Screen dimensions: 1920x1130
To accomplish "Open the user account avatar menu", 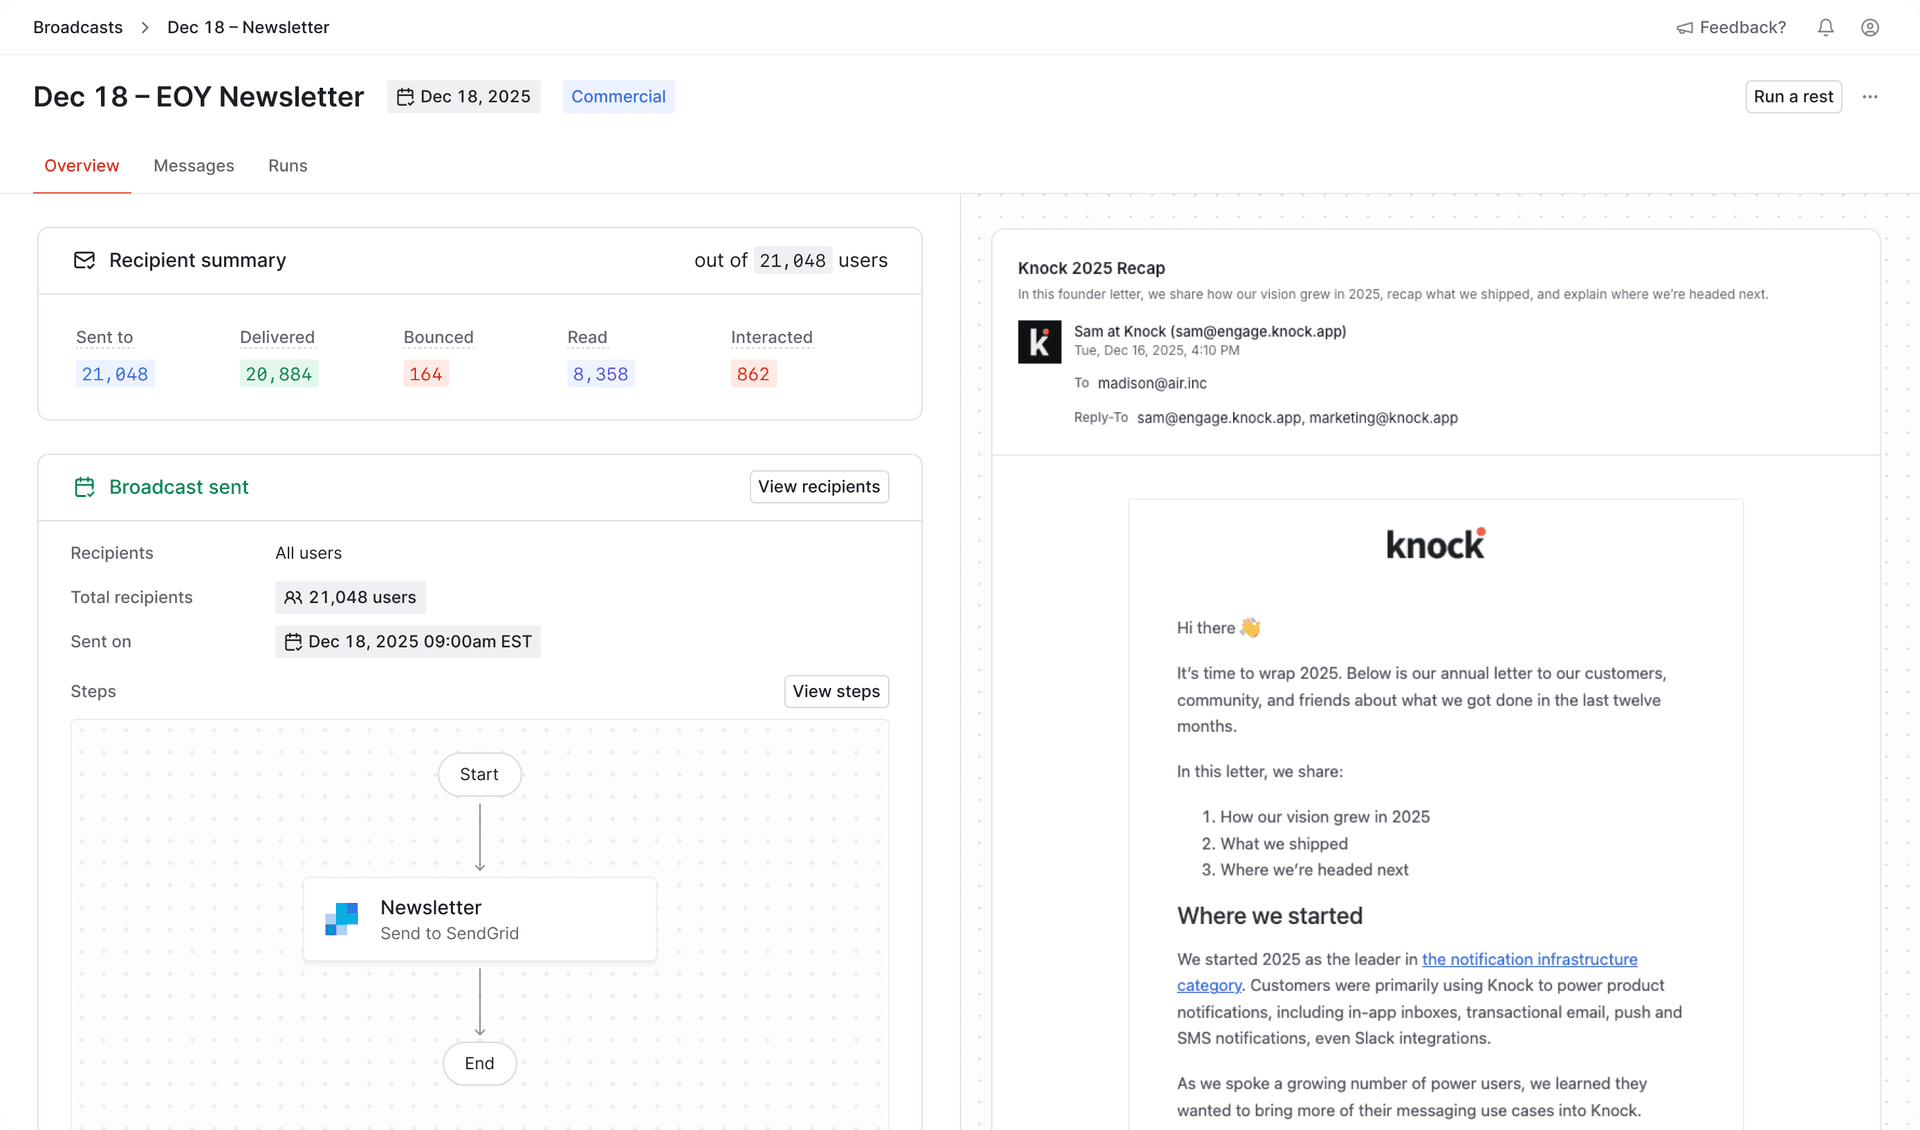I will point(1871,27).
